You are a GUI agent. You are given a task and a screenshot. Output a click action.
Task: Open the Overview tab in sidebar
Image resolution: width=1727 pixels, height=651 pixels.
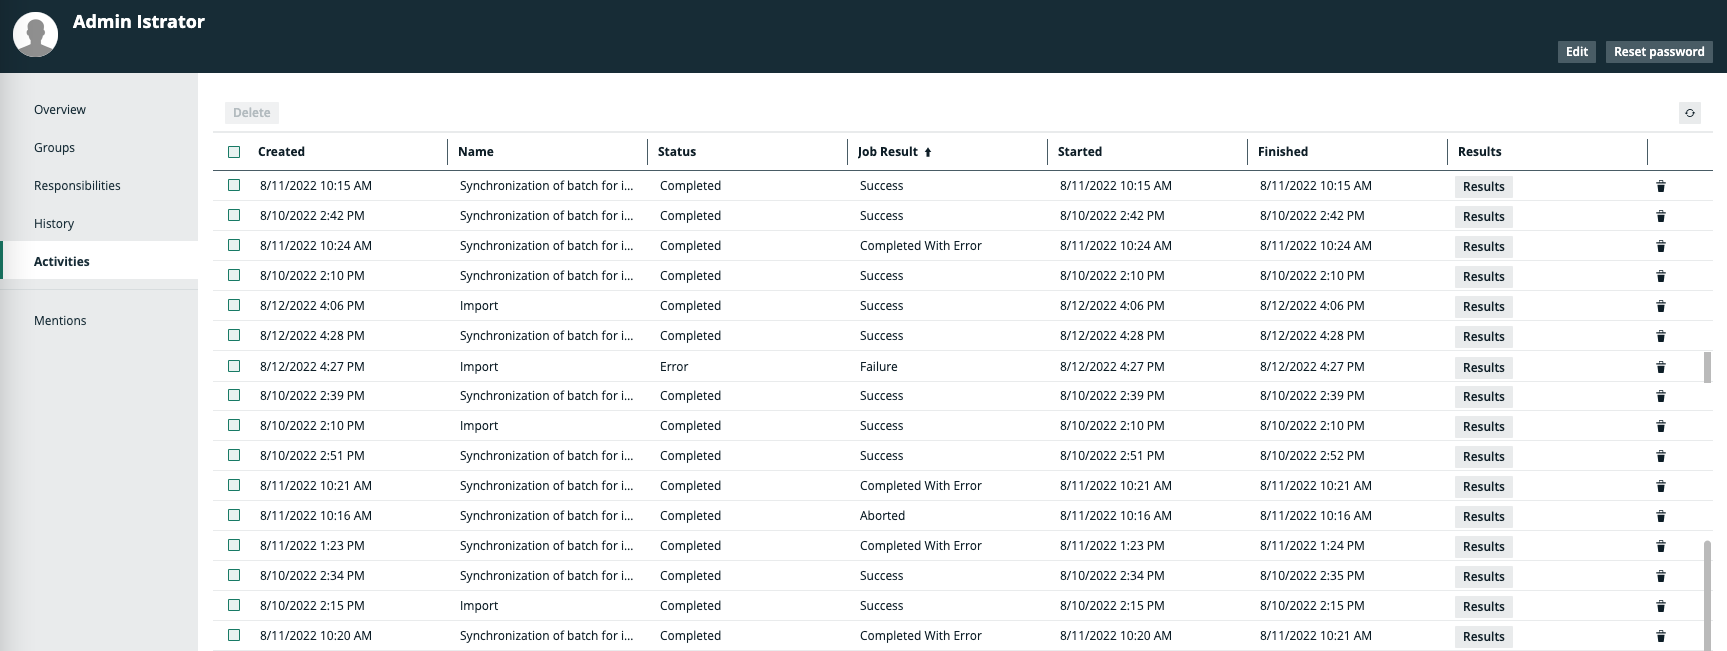point(60,110)
